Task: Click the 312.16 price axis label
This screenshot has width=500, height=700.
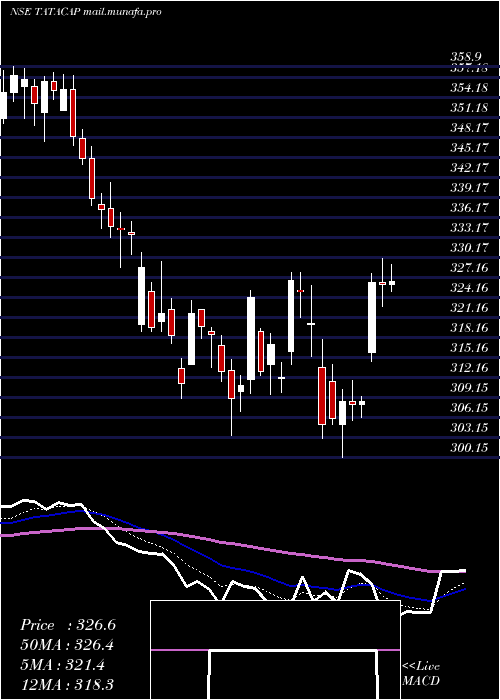Action: coord(469,367)
